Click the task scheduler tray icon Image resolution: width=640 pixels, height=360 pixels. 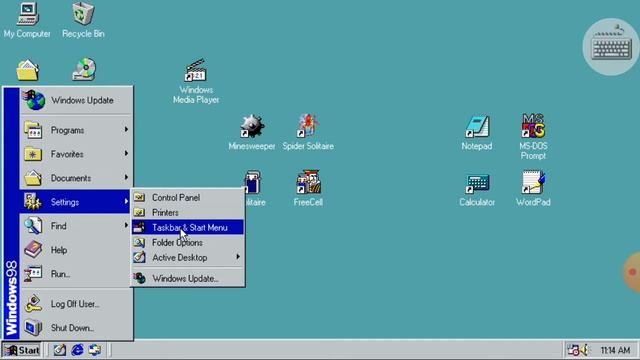(573, 350)
